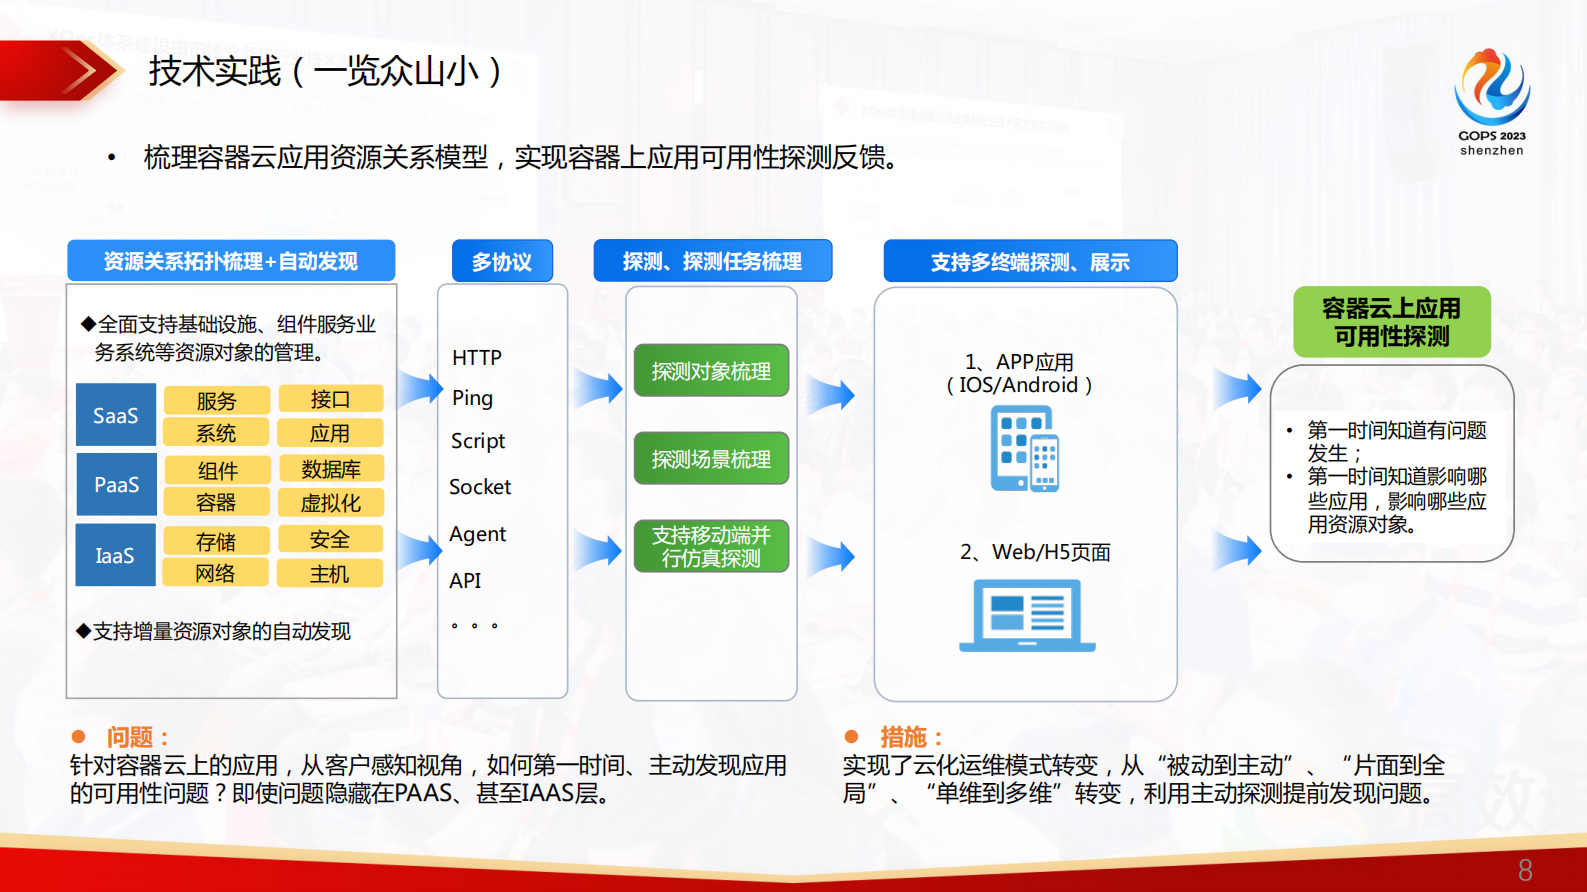Click the orange bullet next to 问题

tap(79, 737)
